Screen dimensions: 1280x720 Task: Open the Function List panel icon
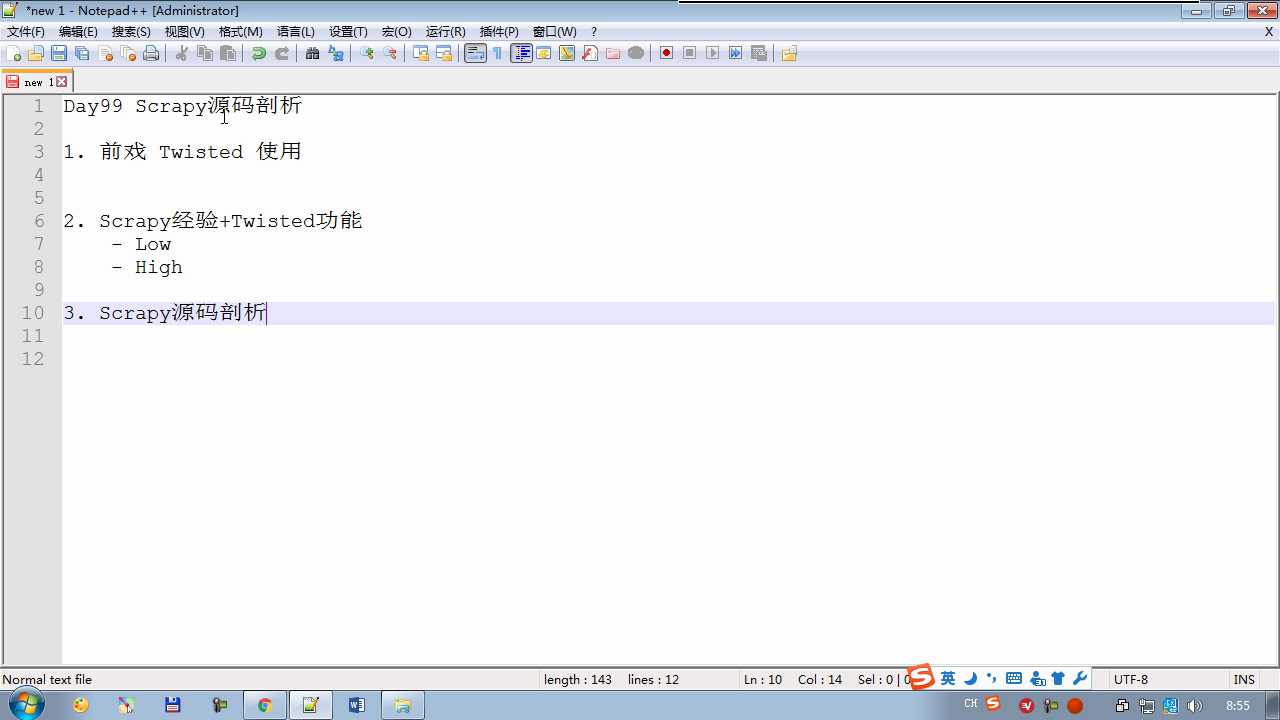pos(590,54)
